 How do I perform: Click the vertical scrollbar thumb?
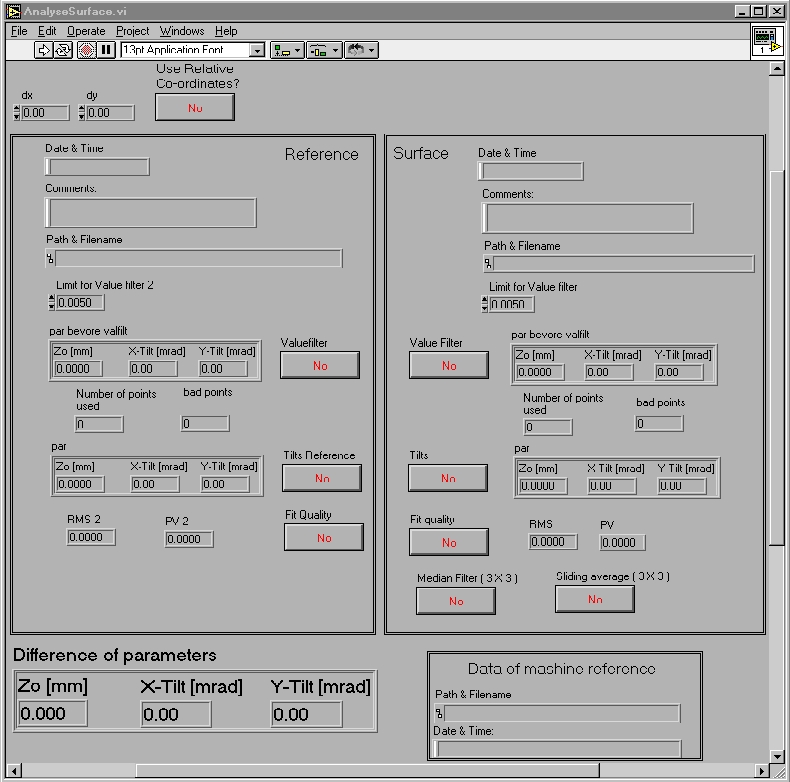click(x=777, y=358)
